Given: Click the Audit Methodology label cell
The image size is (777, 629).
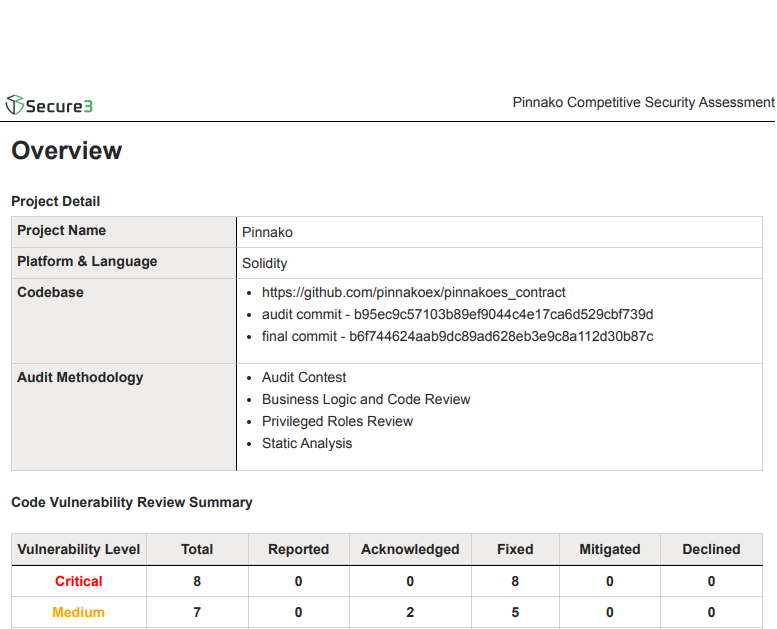Looking at the screenshot, I should pyautogui.click(x=80, y=378).
